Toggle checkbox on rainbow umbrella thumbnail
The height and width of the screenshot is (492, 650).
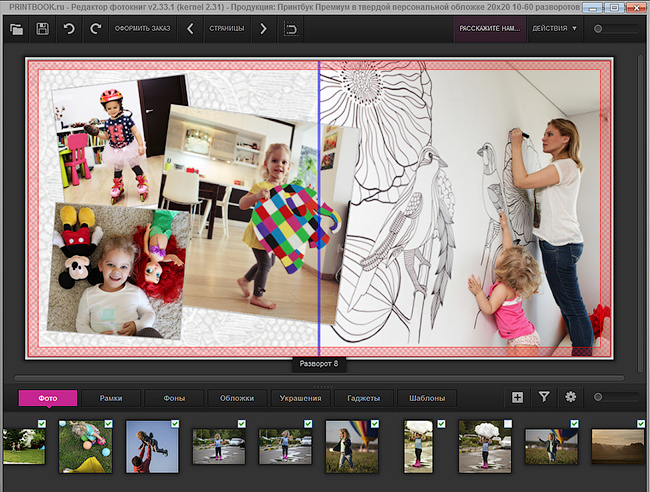tap(373, 425)
